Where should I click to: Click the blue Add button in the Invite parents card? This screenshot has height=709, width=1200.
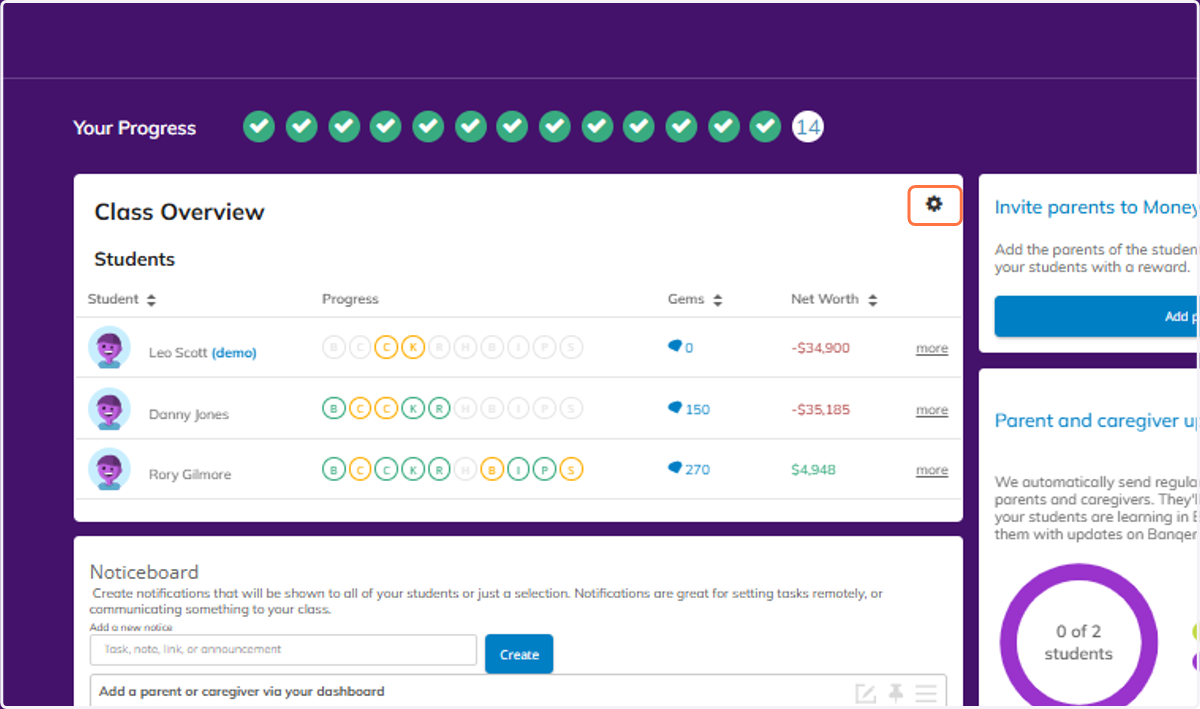click(1097, 316)
